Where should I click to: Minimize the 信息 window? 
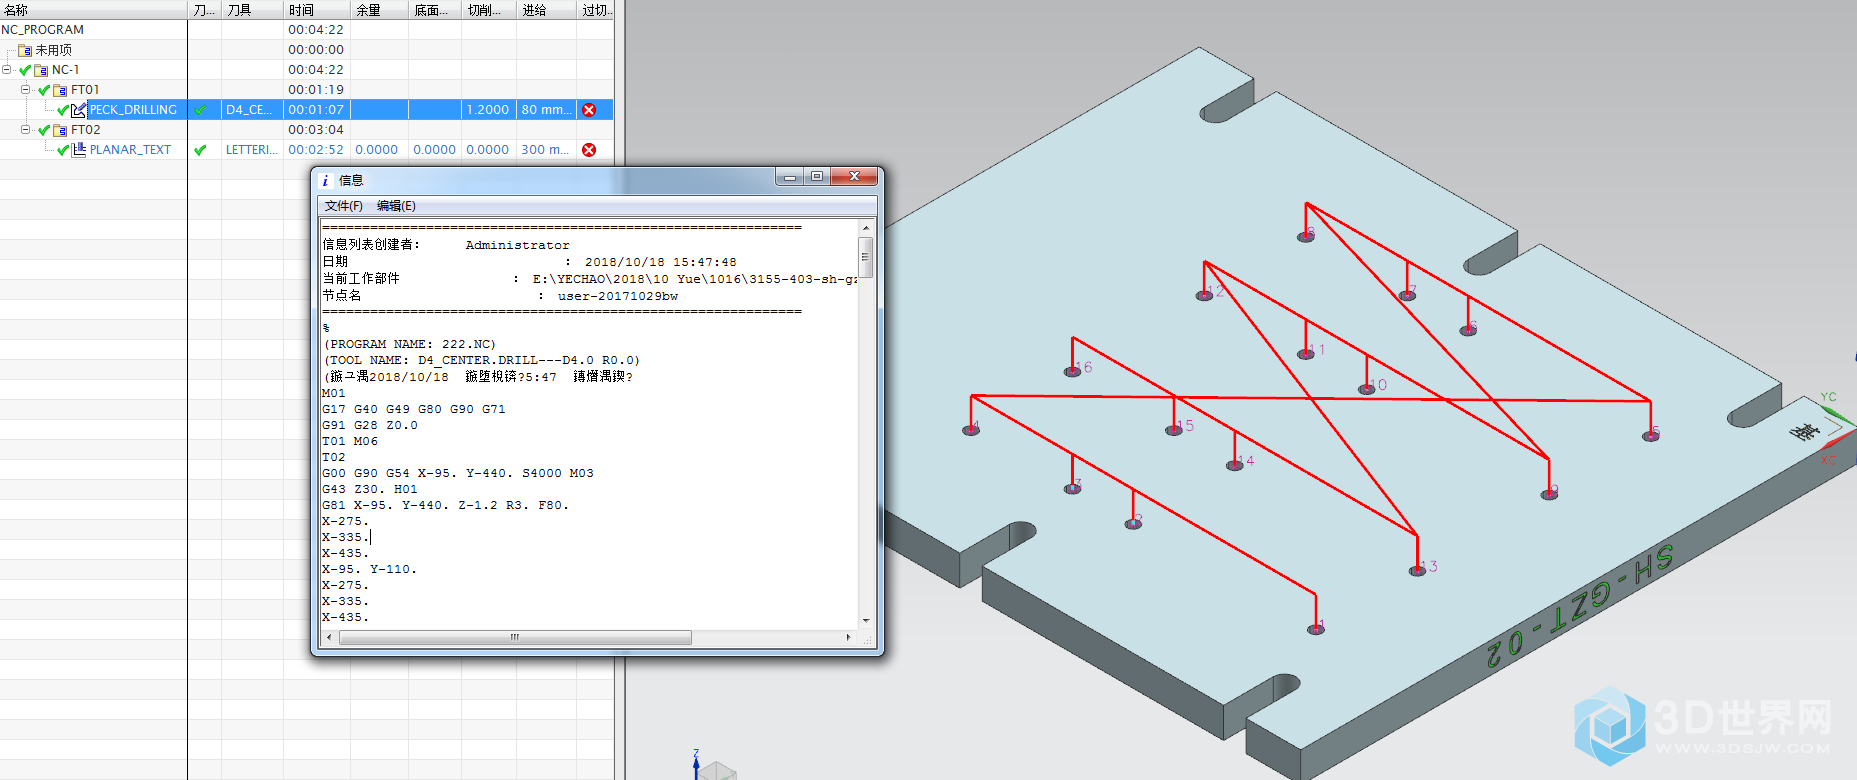[790, 177]
